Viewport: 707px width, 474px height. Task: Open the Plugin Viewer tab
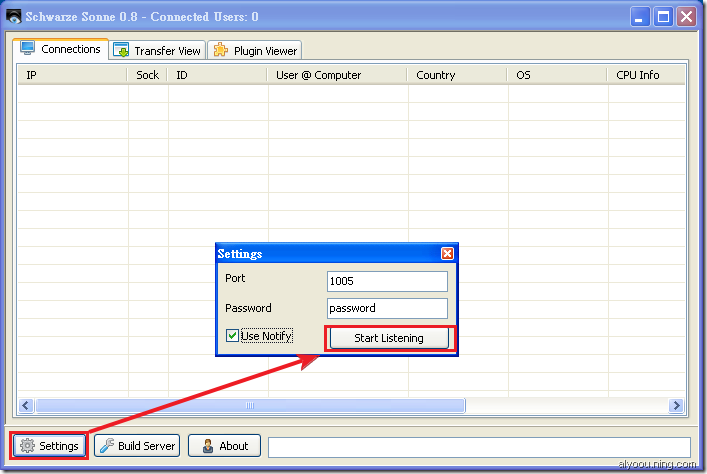tap(255, 50)
